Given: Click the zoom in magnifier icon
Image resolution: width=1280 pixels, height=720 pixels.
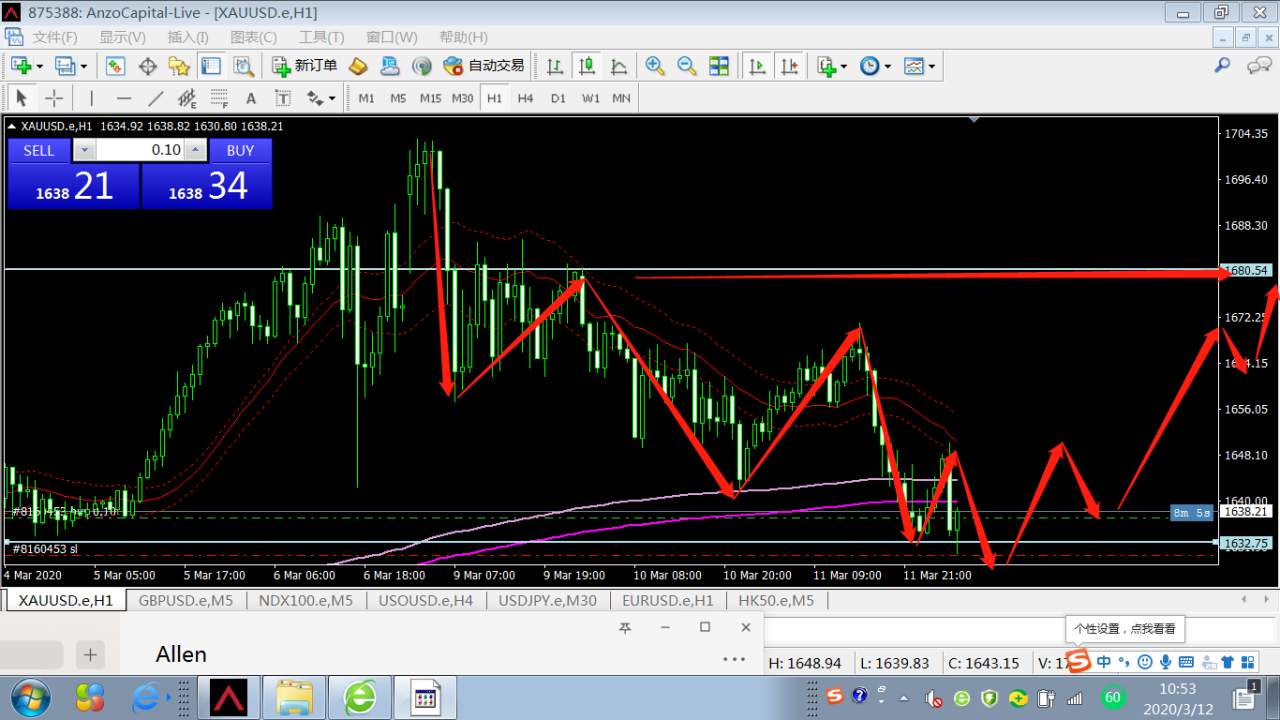Looking at the screenshot, I should 655,66.
